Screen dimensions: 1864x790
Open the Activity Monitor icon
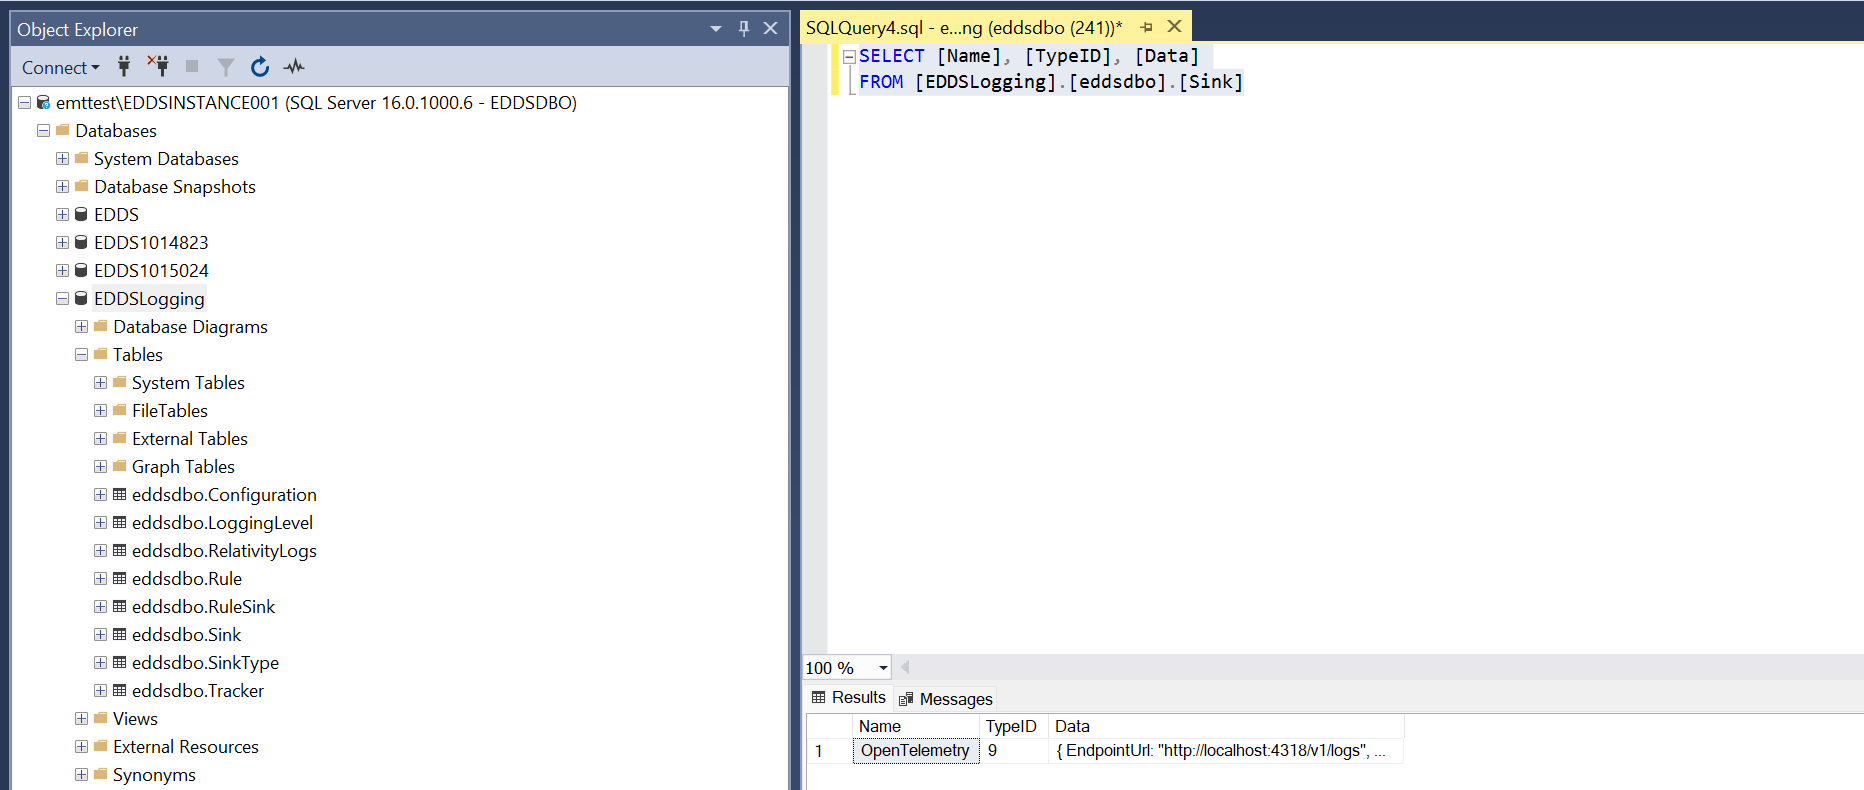click(294, 67)
